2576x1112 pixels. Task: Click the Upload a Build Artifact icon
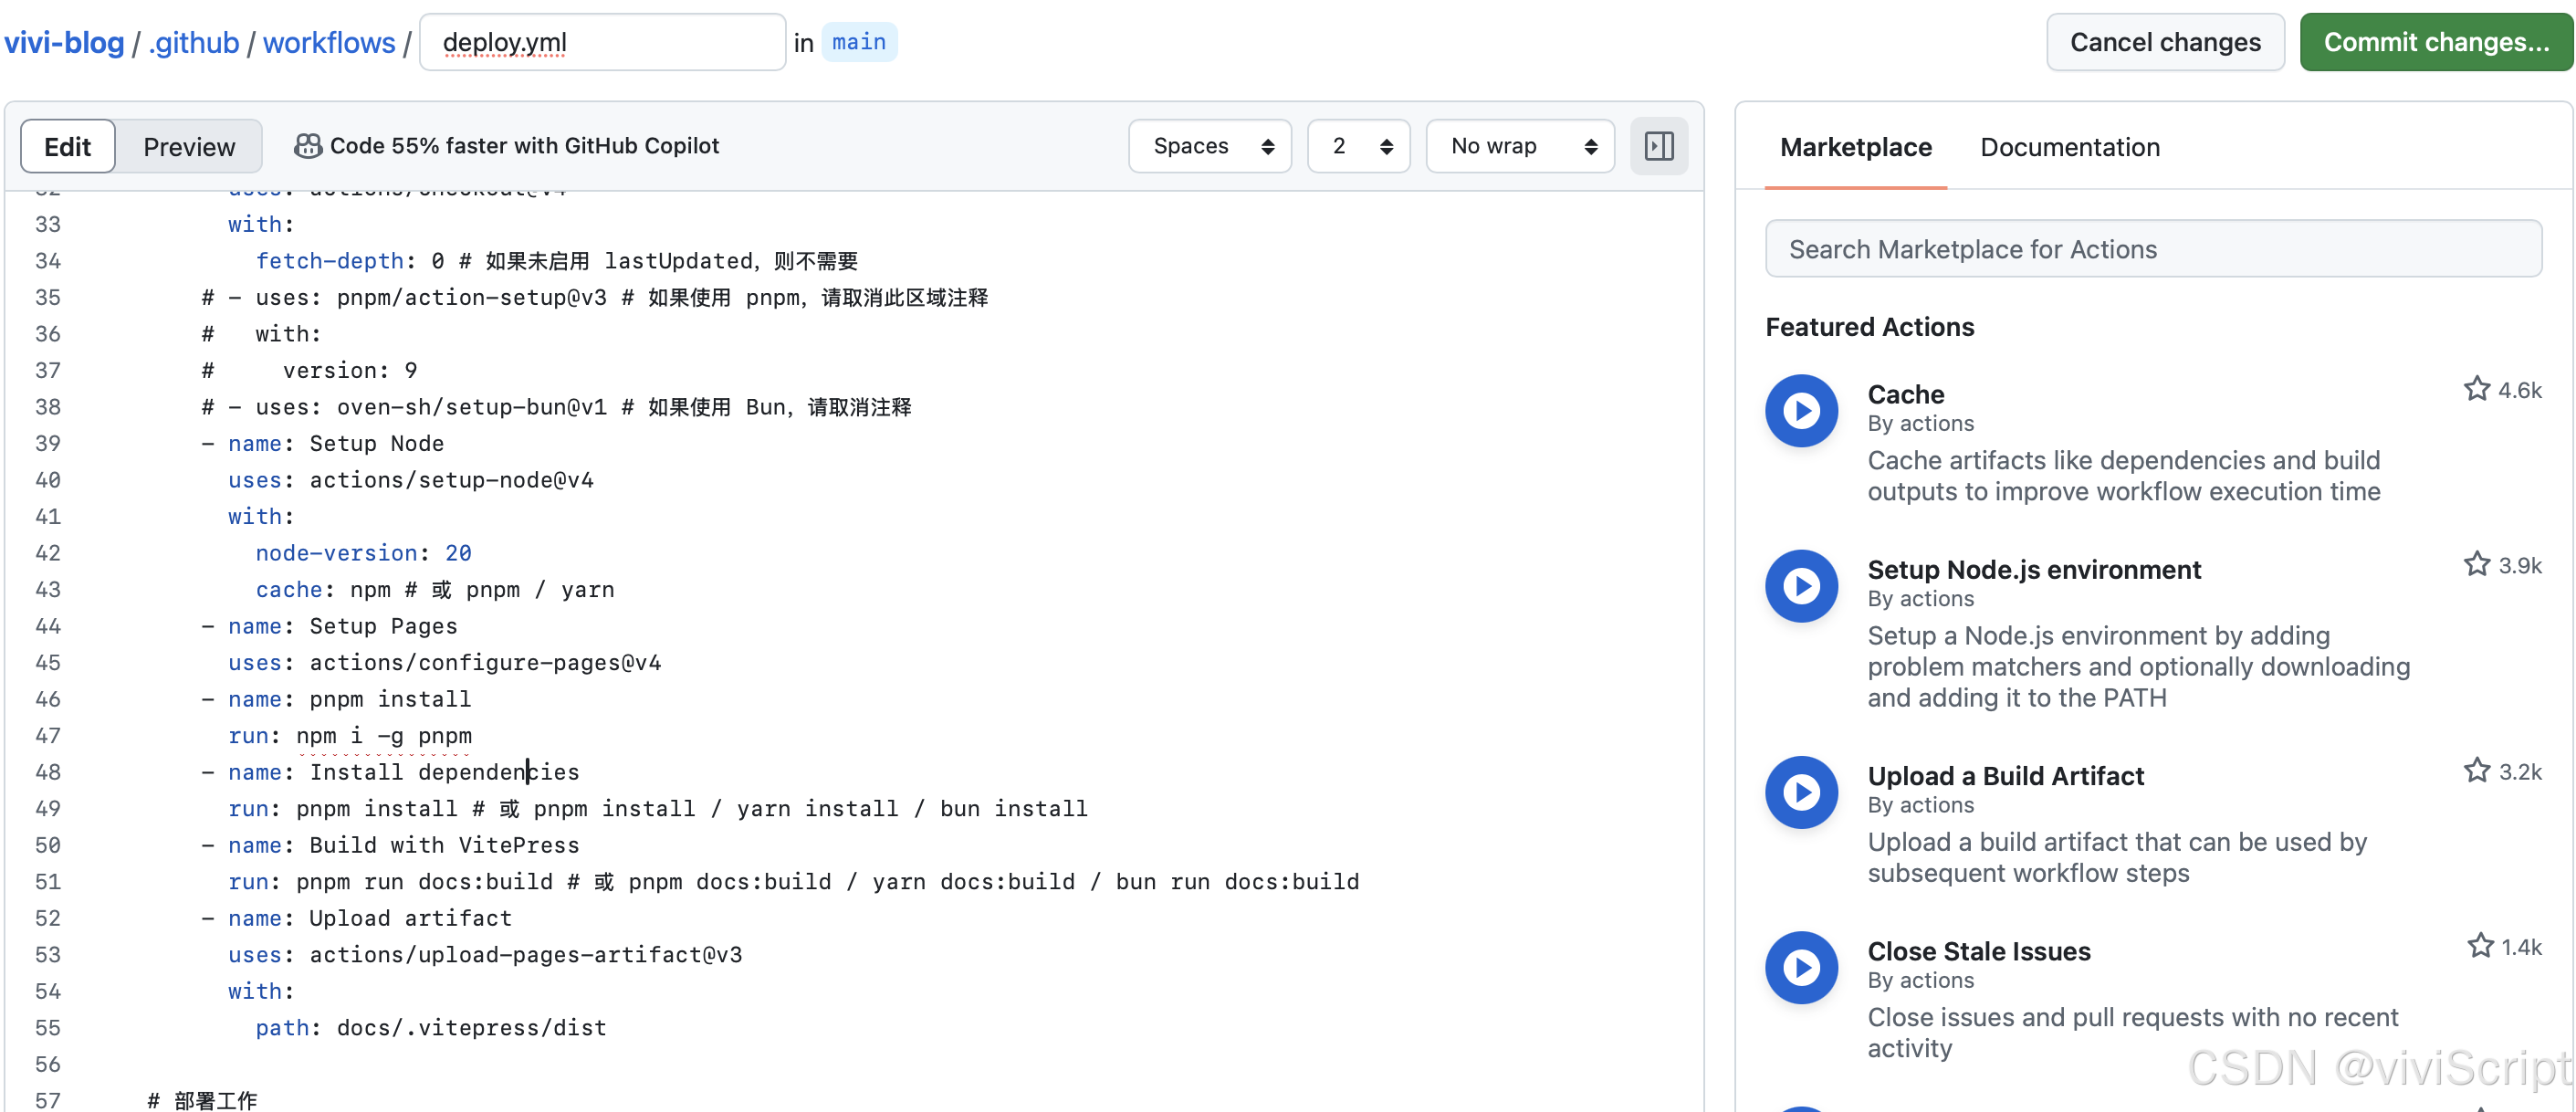click(1800, 792)
